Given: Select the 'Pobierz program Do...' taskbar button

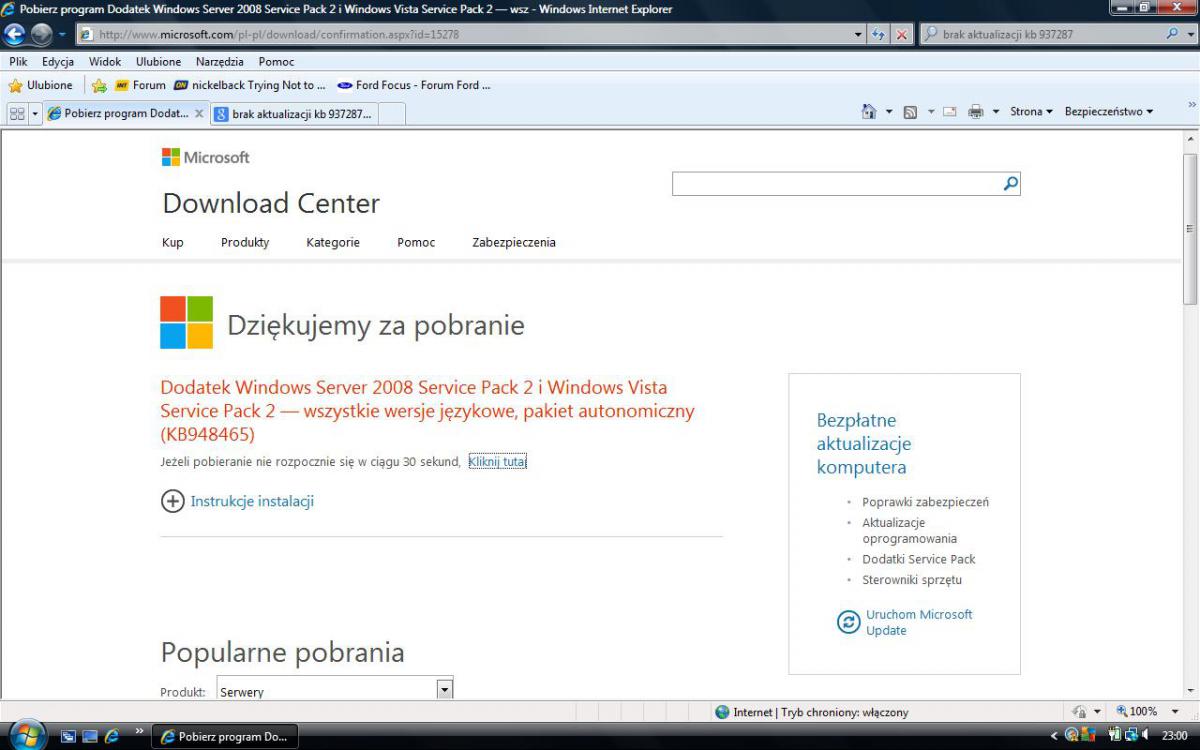Looking at the screenshot, I should [225, 737].
